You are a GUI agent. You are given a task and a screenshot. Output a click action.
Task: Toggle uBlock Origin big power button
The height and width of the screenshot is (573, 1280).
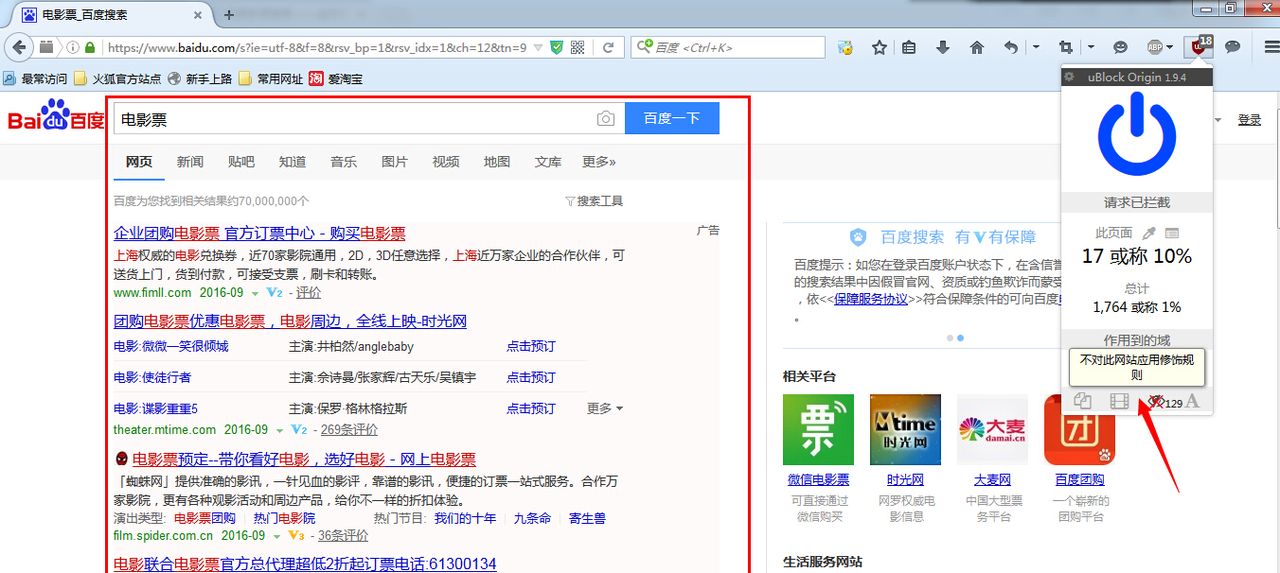[1138, 133]
